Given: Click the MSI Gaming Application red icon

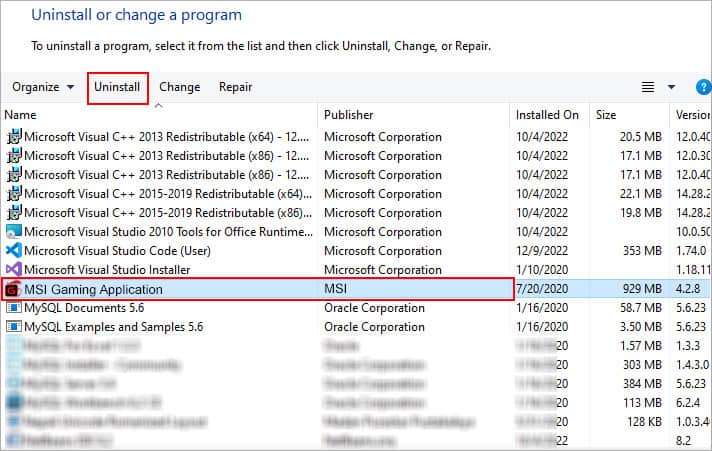Looking at the screenshot, I should (13, 289).
